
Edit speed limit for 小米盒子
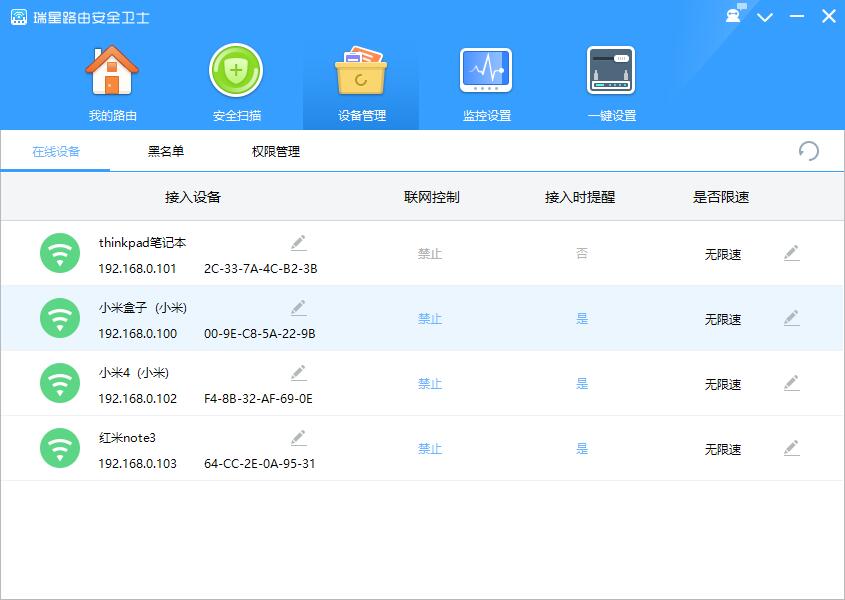[792, 318]
